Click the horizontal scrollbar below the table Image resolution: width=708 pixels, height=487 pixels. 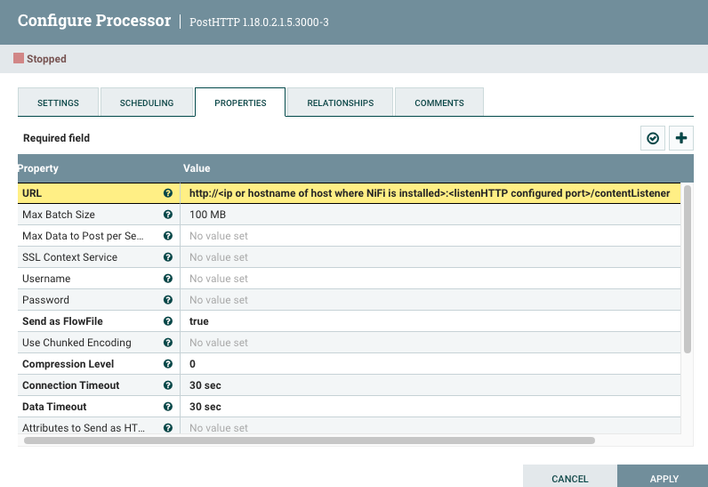pos(309,440)
